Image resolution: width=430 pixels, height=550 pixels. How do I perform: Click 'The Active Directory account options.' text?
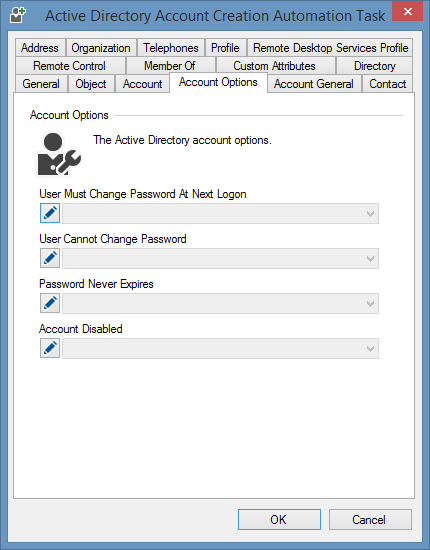pos(182,140)
